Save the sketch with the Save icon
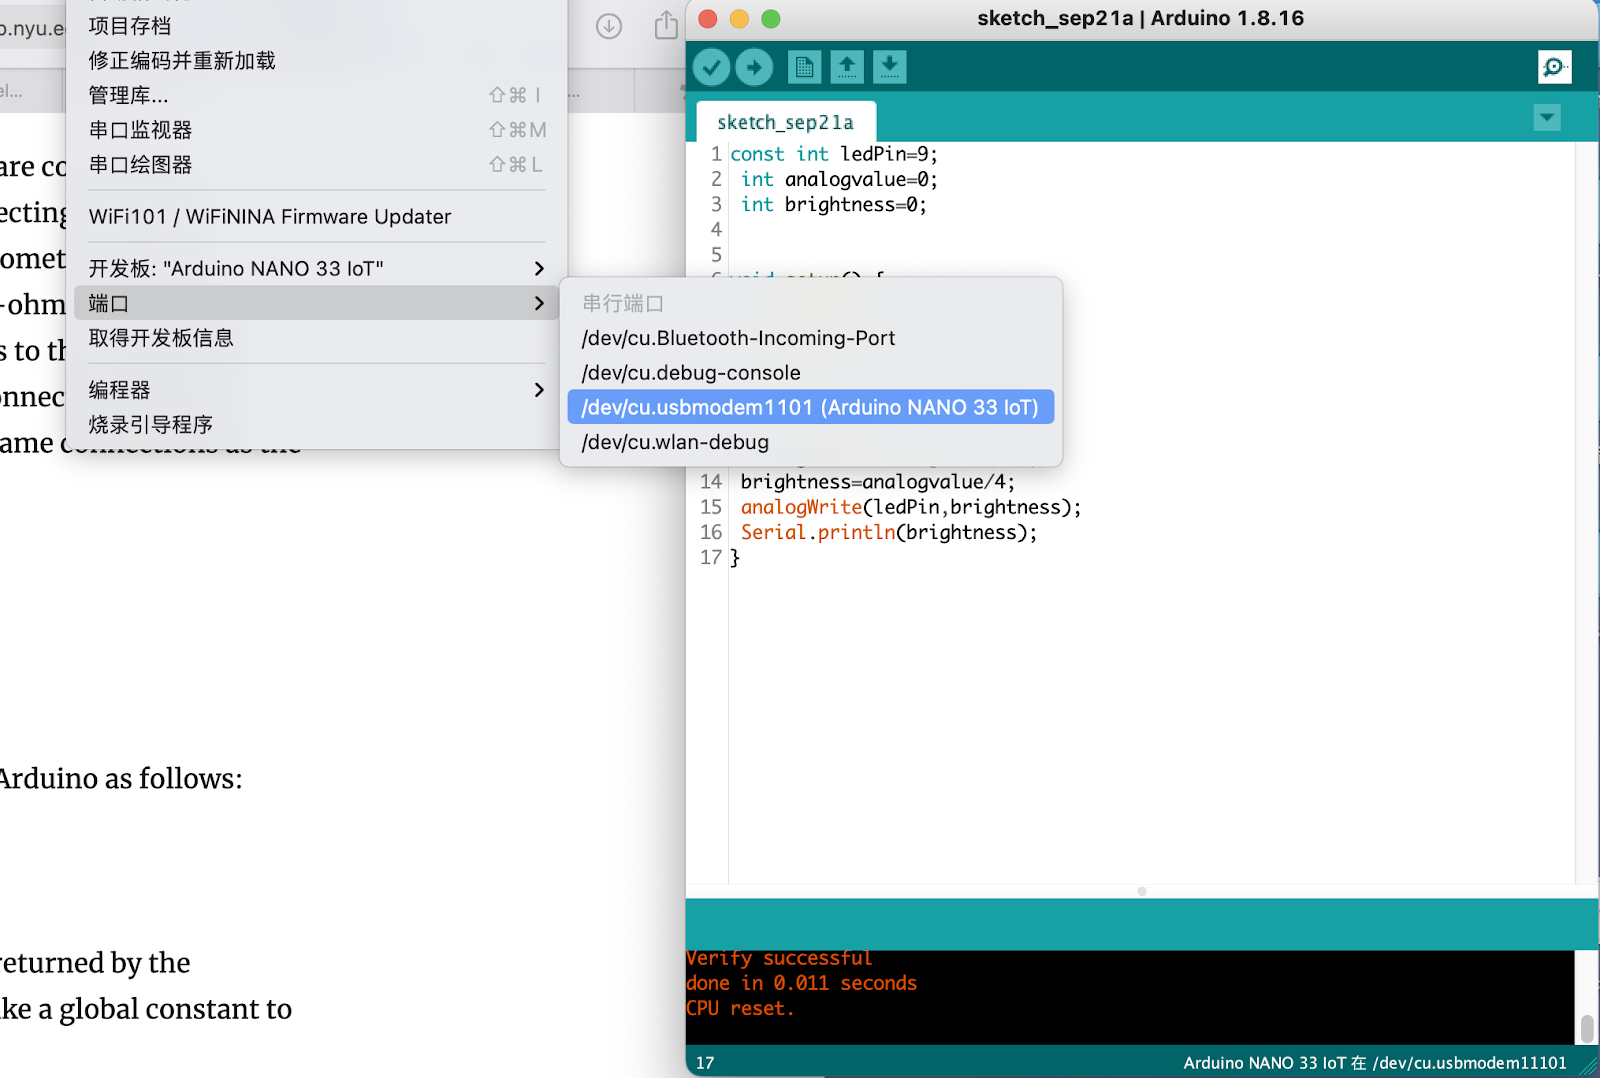This screenshot has width=1600, height=1078. (889, 67)
